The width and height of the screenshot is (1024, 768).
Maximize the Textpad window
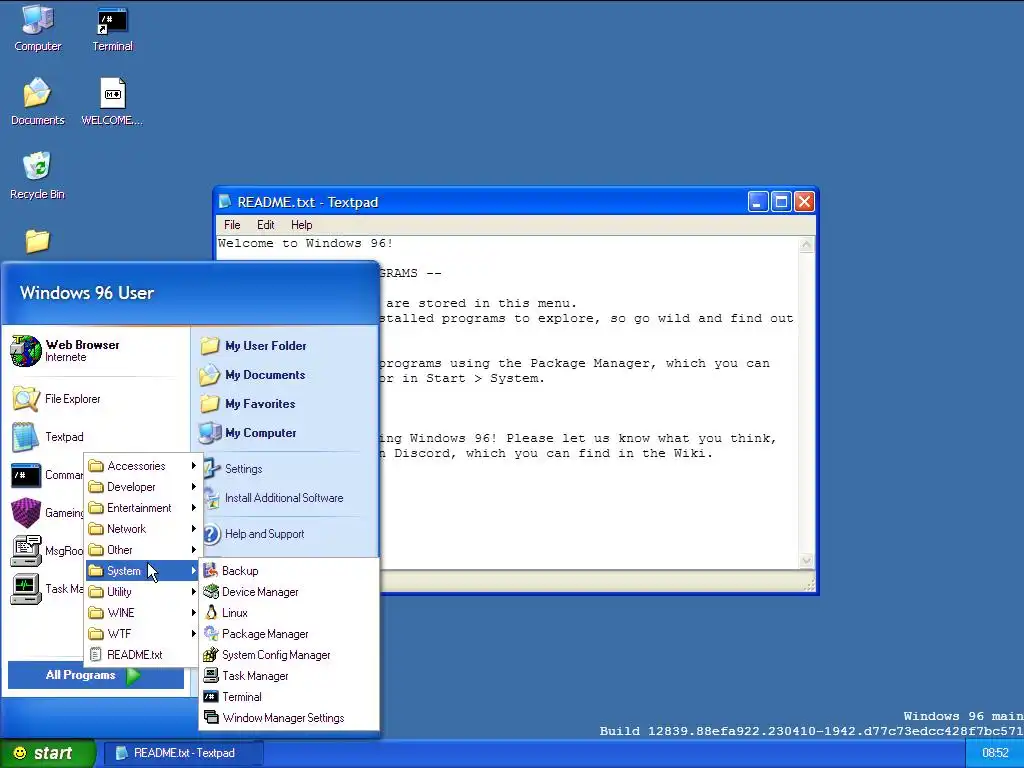[781, 202]
